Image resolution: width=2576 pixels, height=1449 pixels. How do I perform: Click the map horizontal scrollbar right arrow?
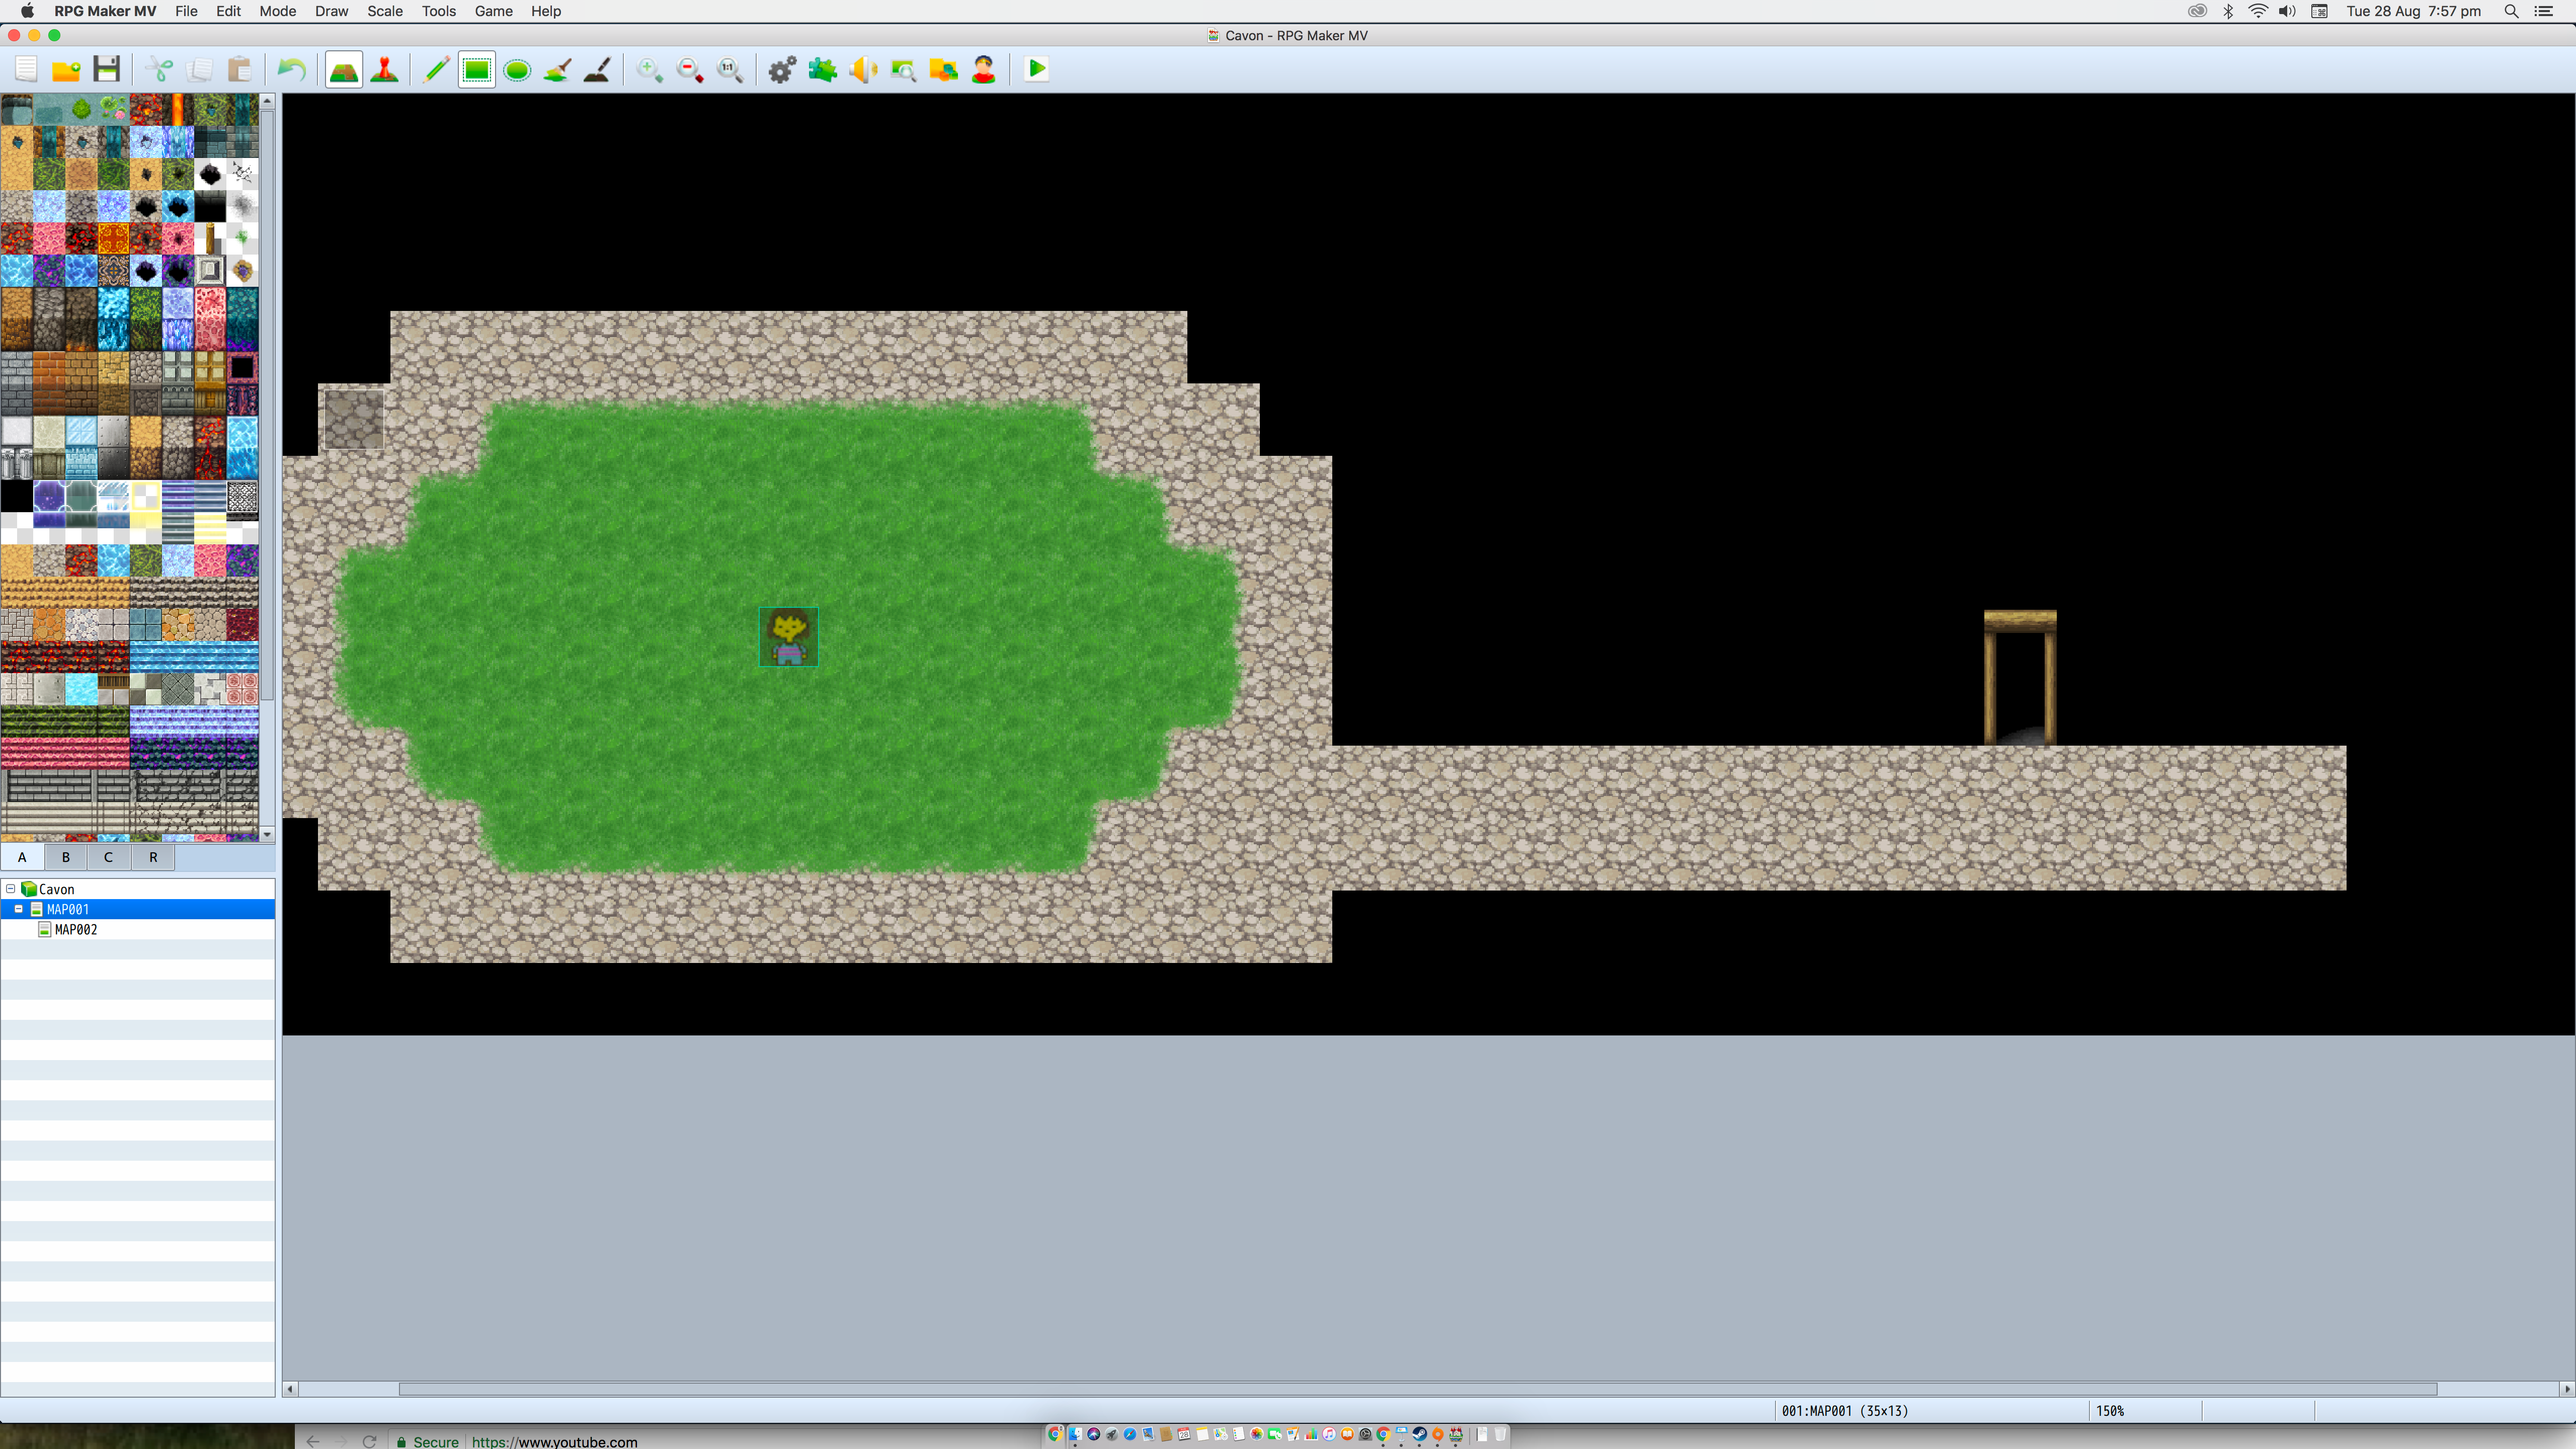point(2566,1388)
